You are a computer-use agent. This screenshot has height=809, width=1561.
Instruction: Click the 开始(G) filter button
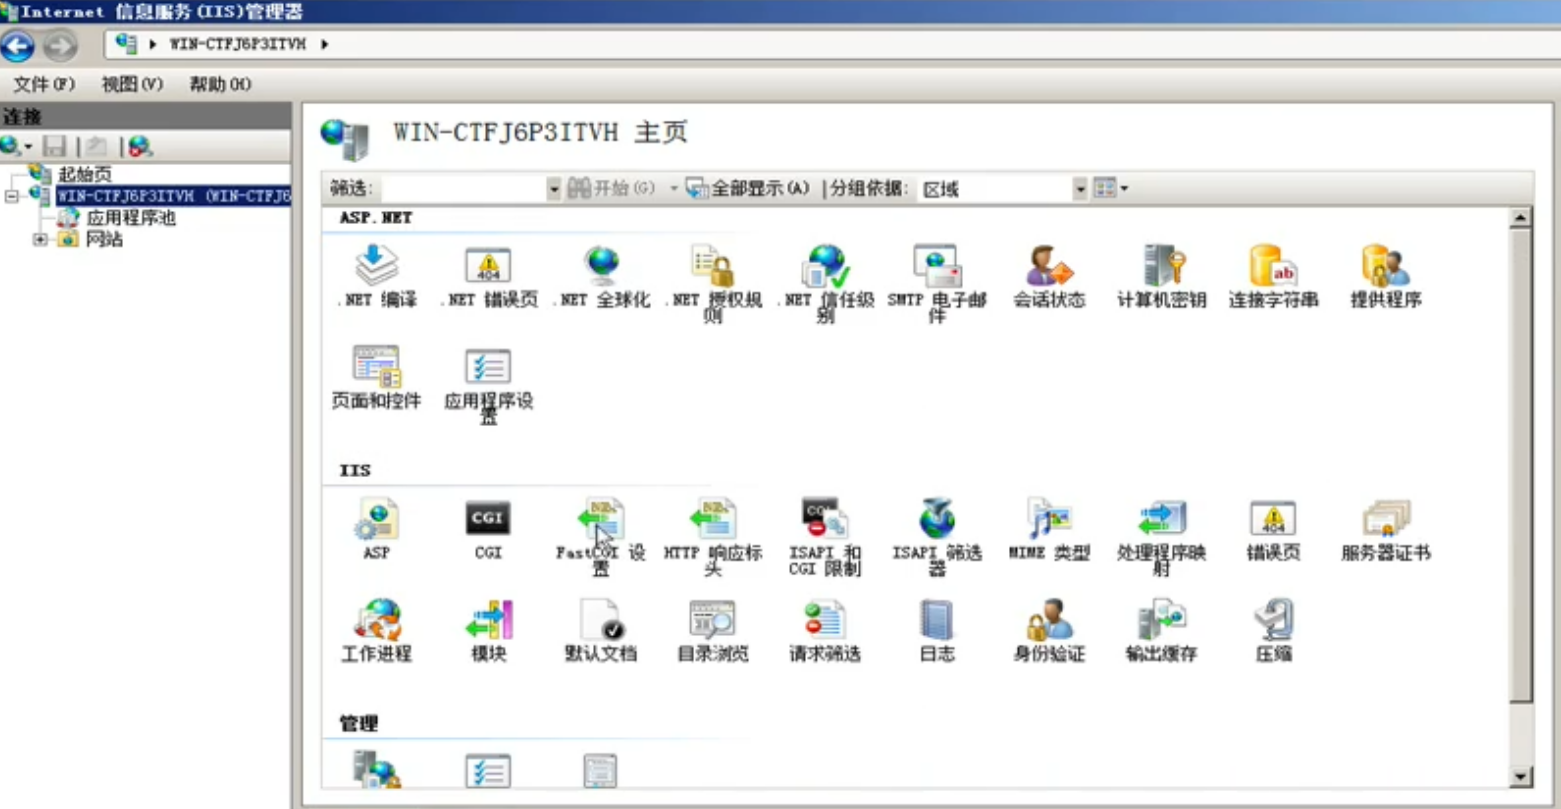click(611, 188)
